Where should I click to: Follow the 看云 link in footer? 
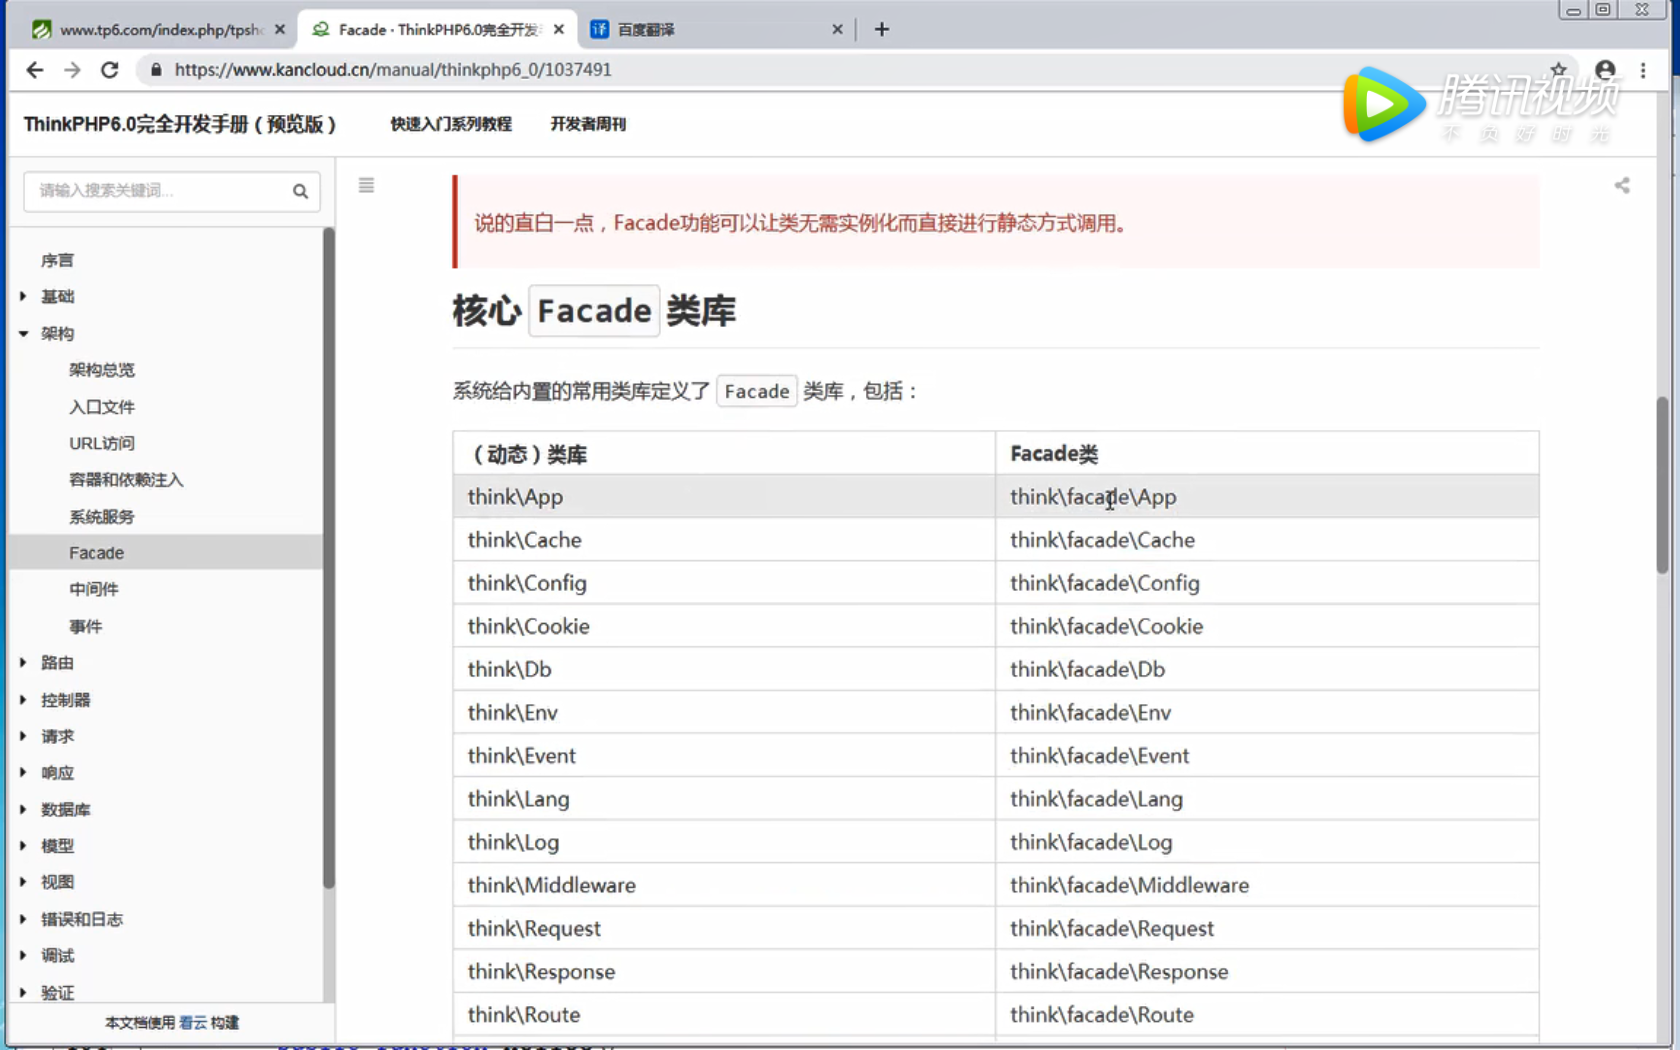click(x=193, y=1023)
